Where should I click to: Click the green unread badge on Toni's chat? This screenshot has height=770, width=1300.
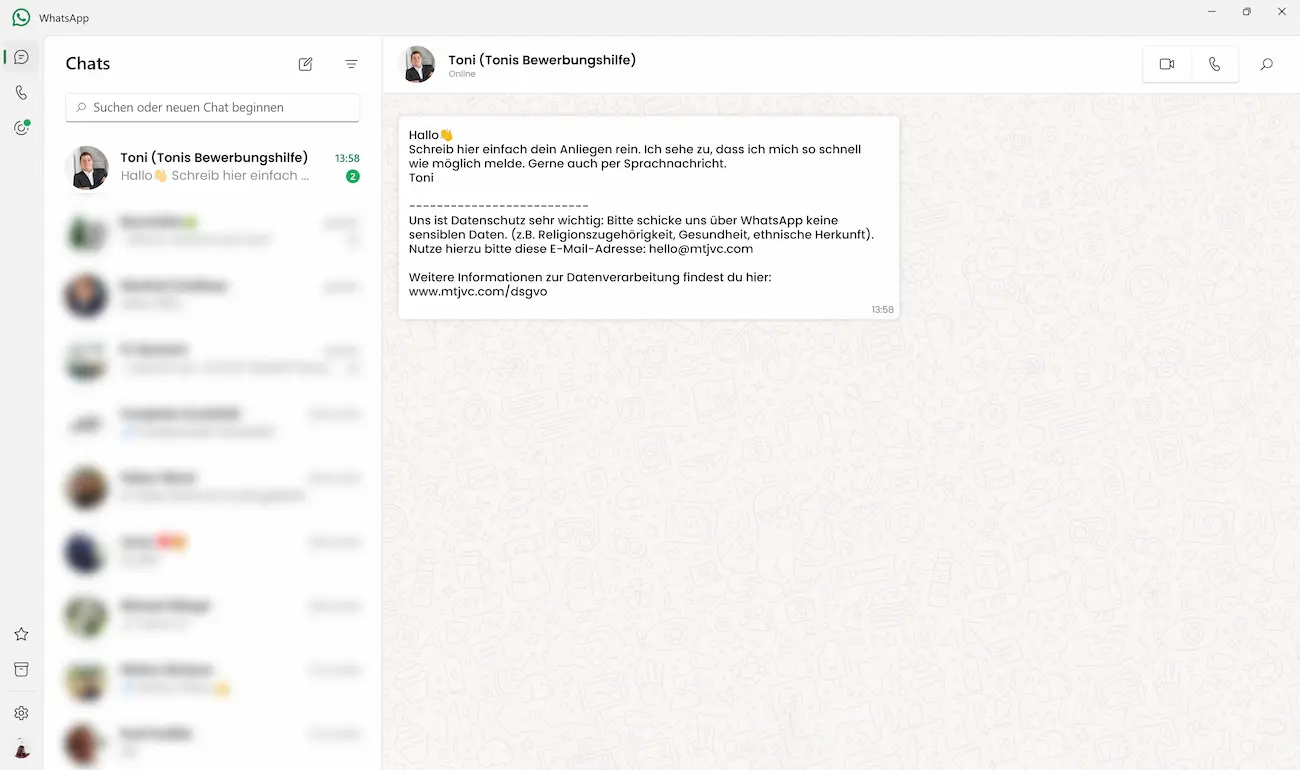(352, 177)
